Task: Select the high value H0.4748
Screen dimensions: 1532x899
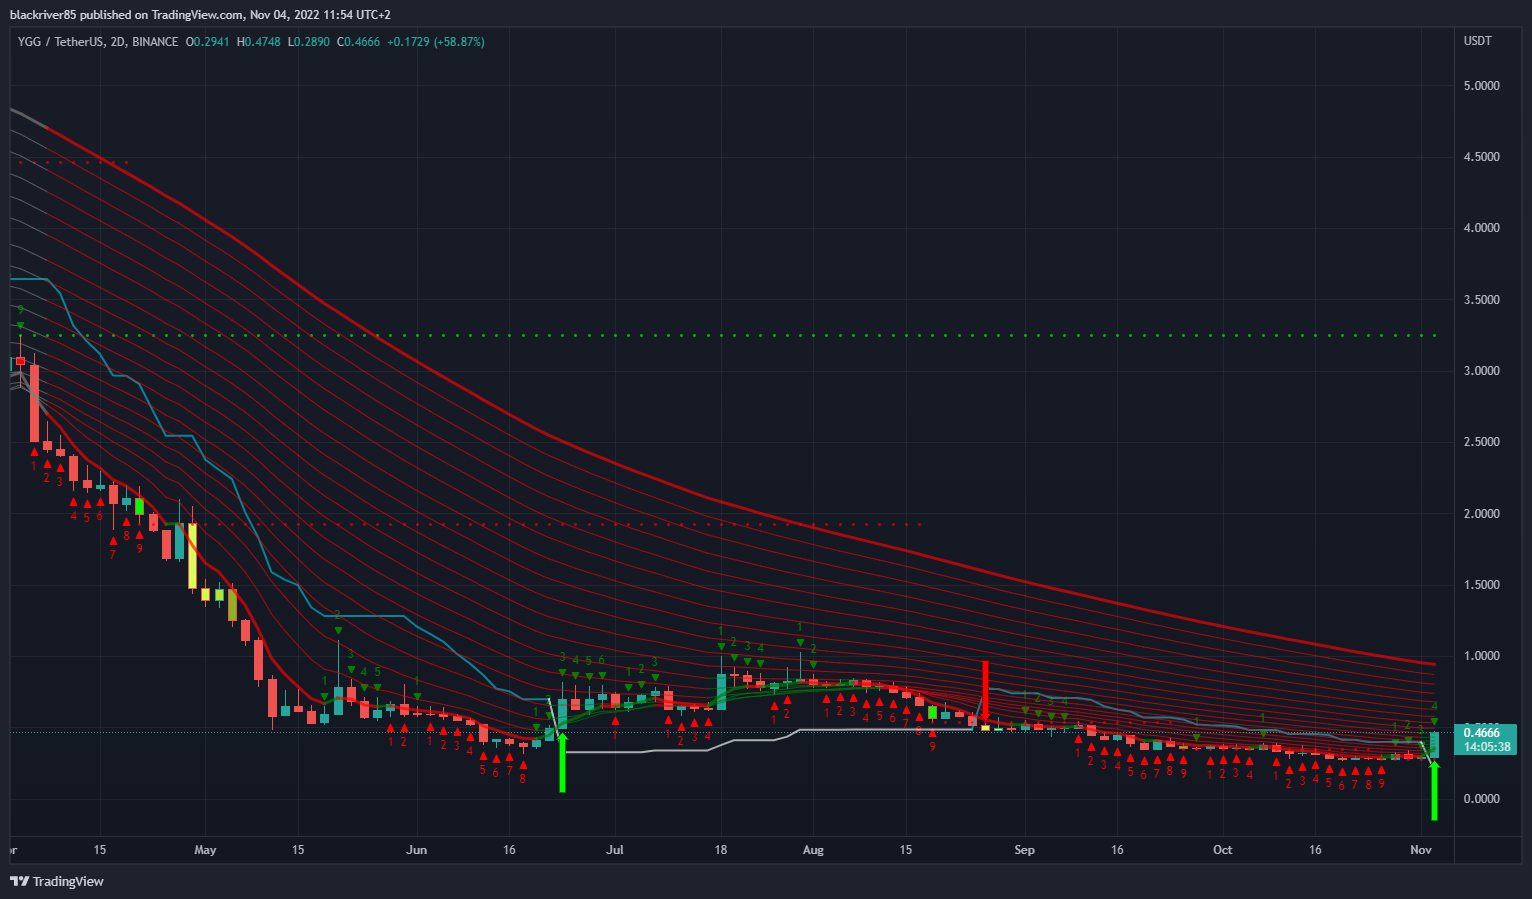Action: [259, 42]
